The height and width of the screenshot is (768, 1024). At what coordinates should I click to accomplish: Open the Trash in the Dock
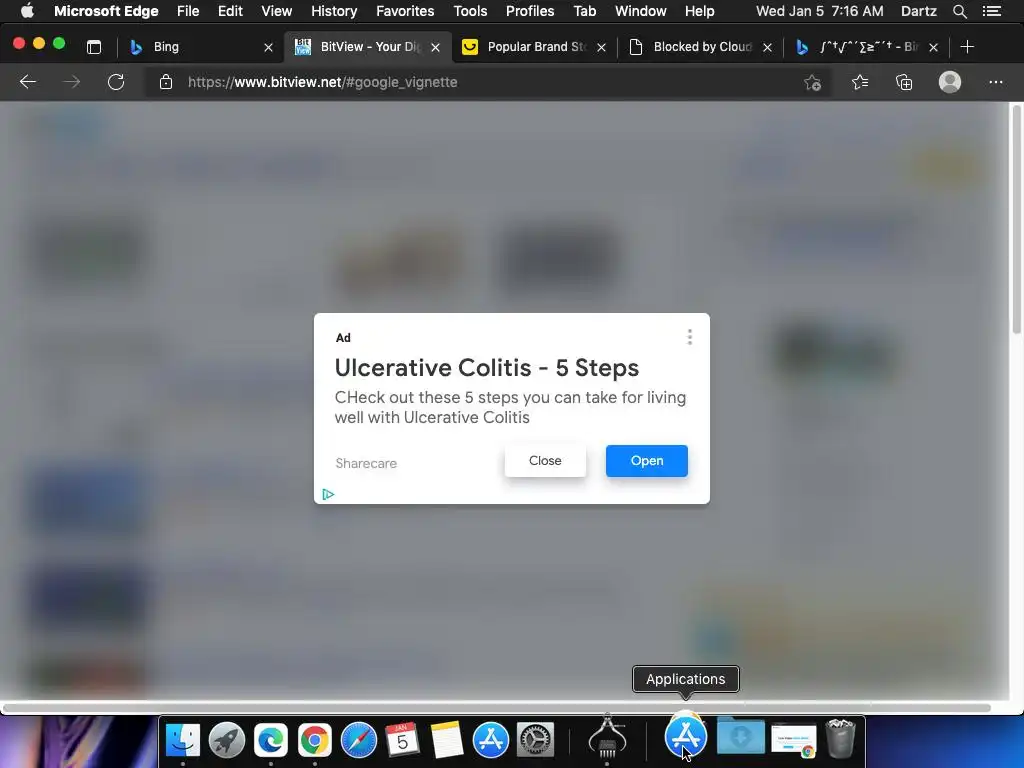point(840,739)
